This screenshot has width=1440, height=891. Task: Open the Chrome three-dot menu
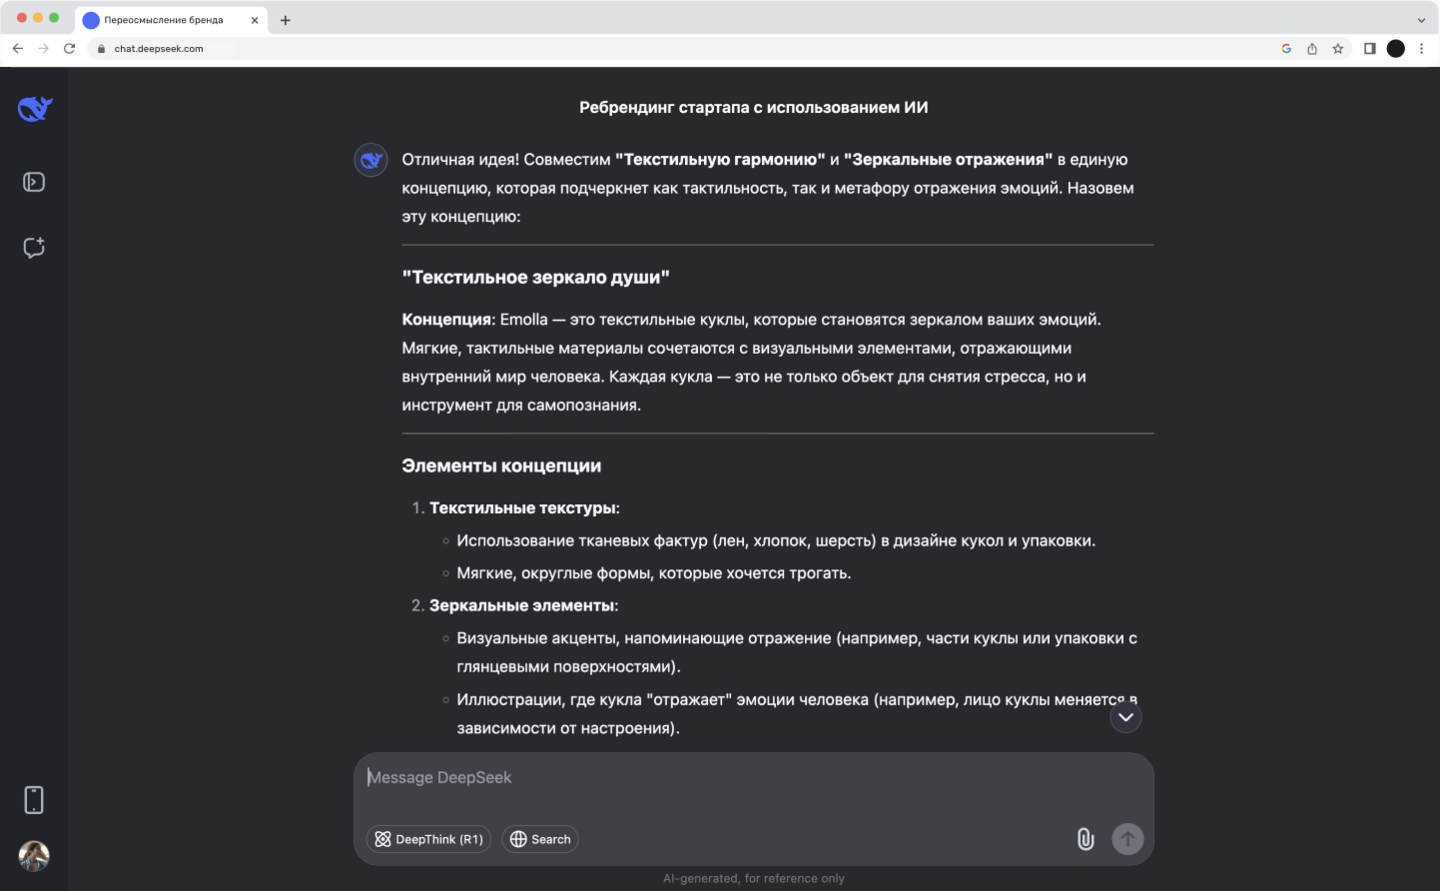tap(1421, 48)
